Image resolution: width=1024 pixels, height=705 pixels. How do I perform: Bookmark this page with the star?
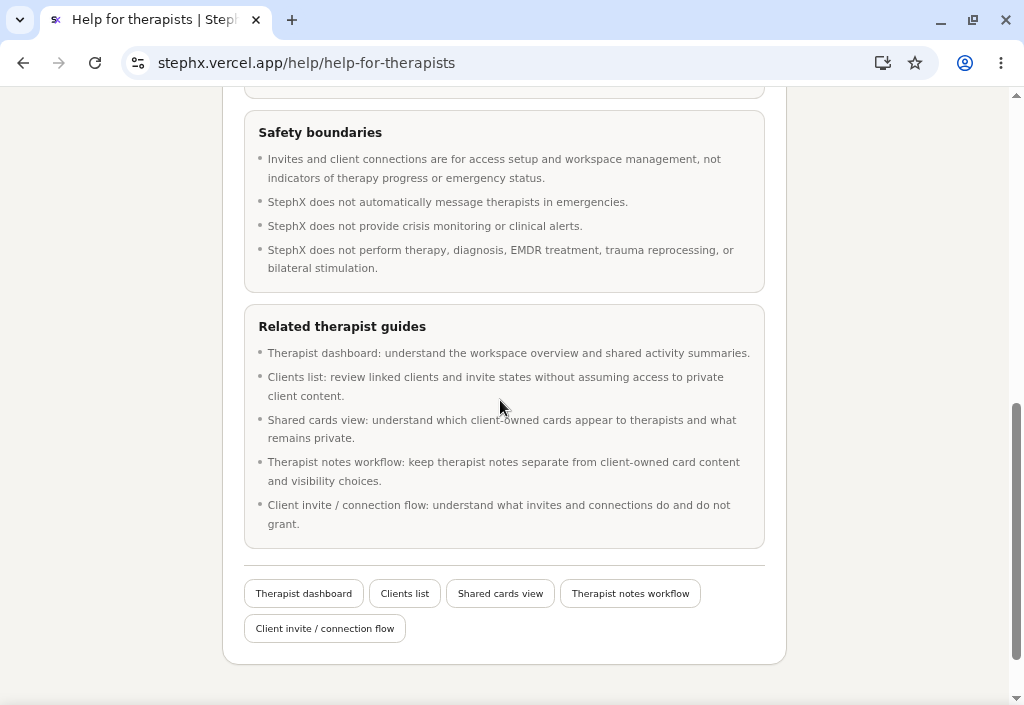pos(915,63)
